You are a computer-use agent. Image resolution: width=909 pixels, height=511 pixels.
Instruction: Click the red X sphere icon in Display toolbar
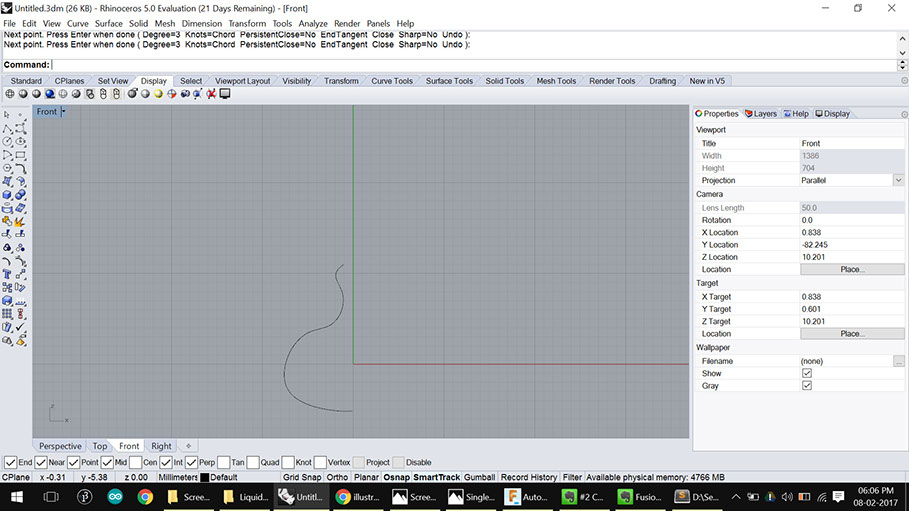point(212,94)
